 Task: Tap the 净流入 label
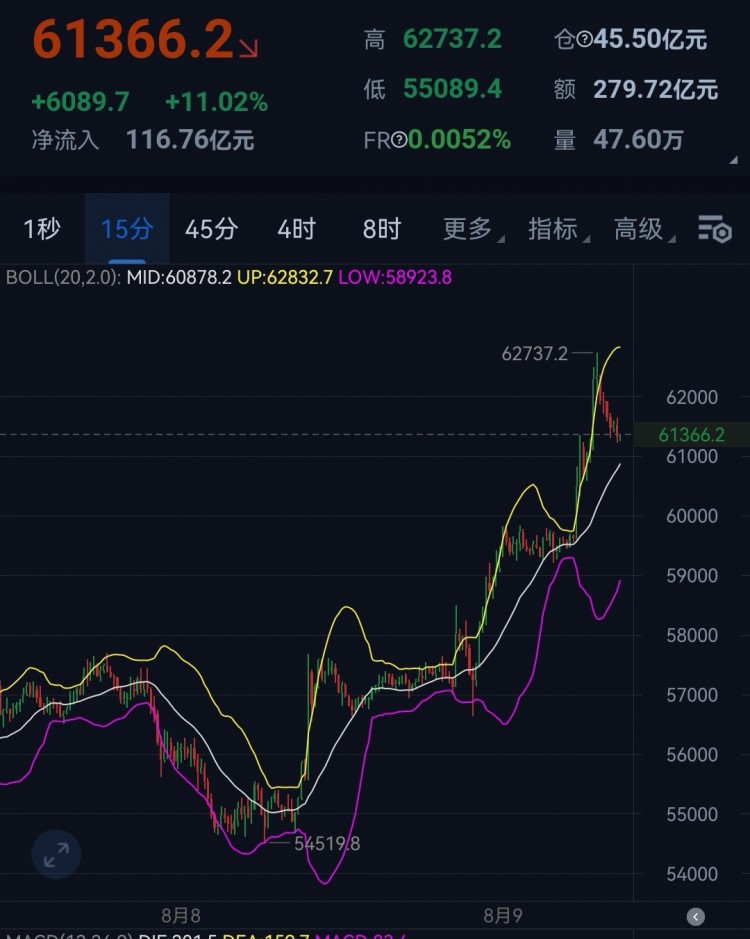pyautogui.click(x=65, y=140)
